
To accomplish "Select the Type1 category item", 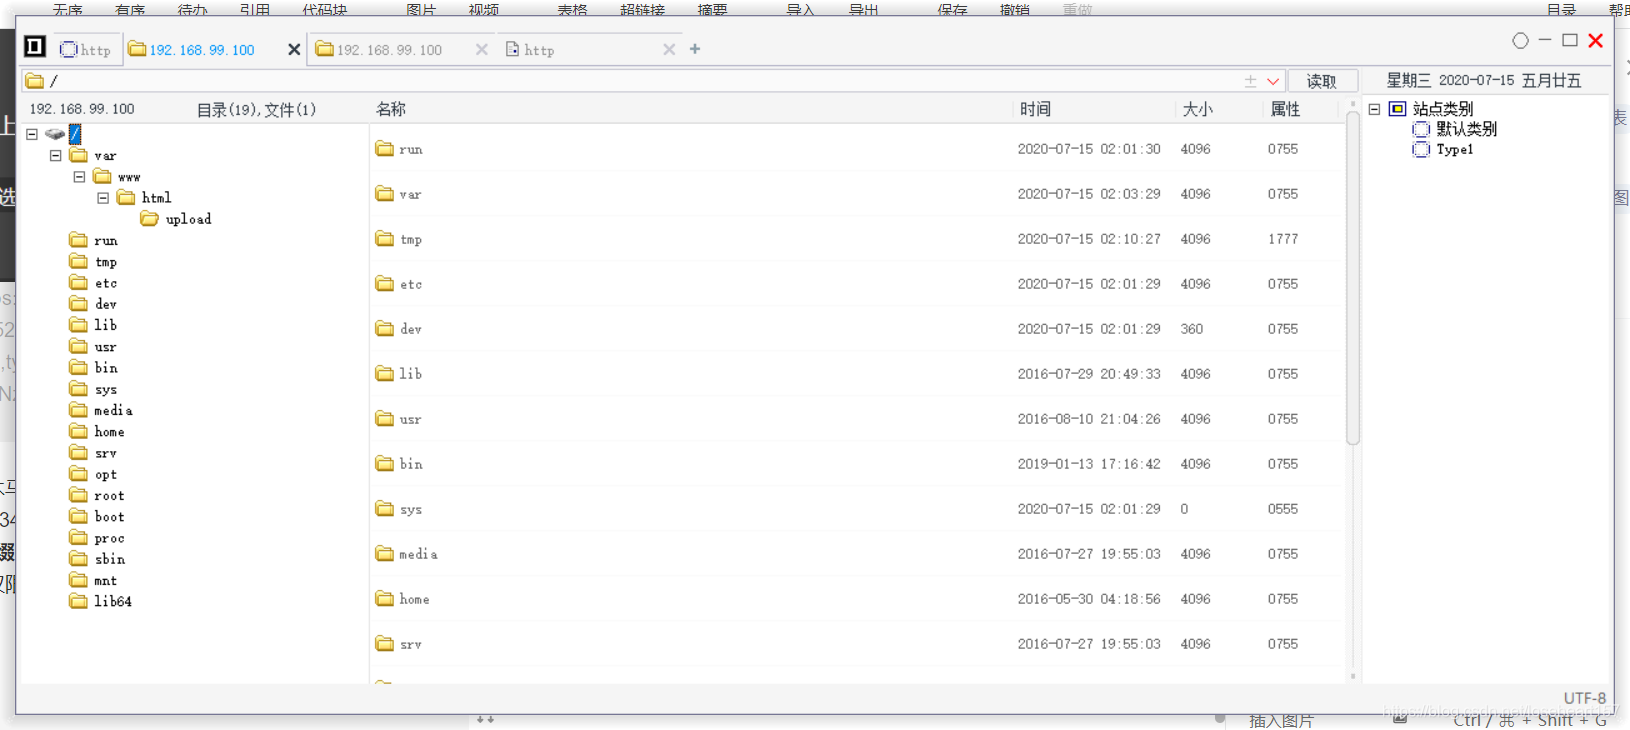I will click(1455, 150).
